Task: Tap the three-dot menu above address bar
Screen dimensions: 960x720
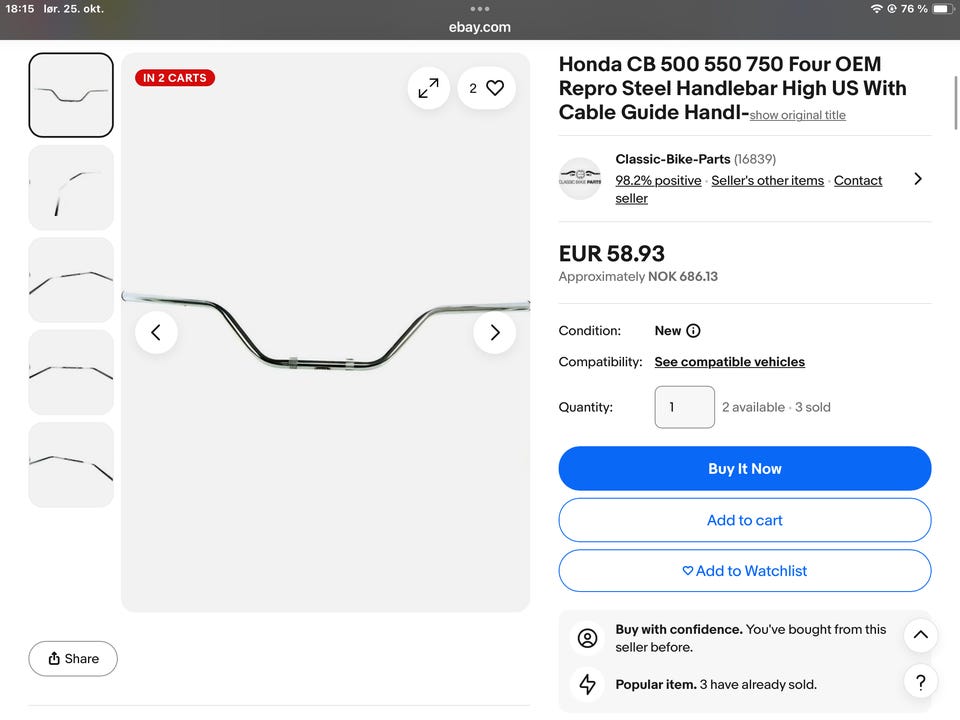Action: (x=480, y=9)
